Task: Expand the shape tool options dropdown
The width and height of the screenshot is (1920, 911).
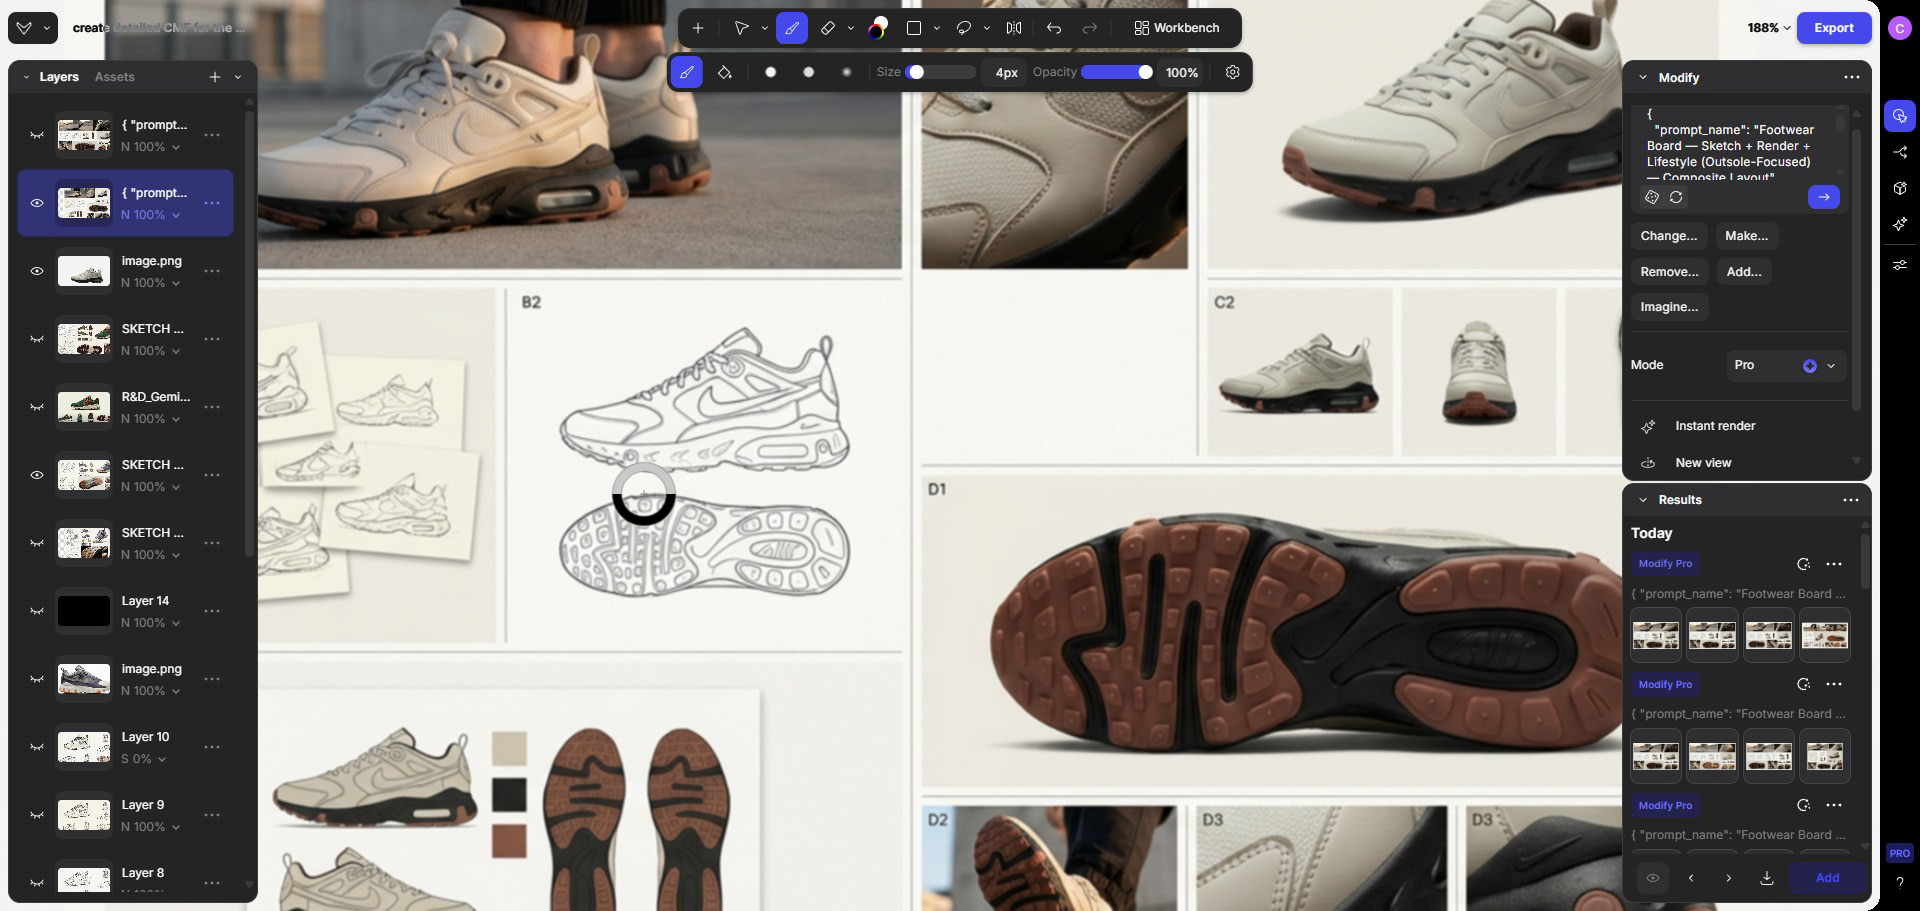Action: [936, 28]
